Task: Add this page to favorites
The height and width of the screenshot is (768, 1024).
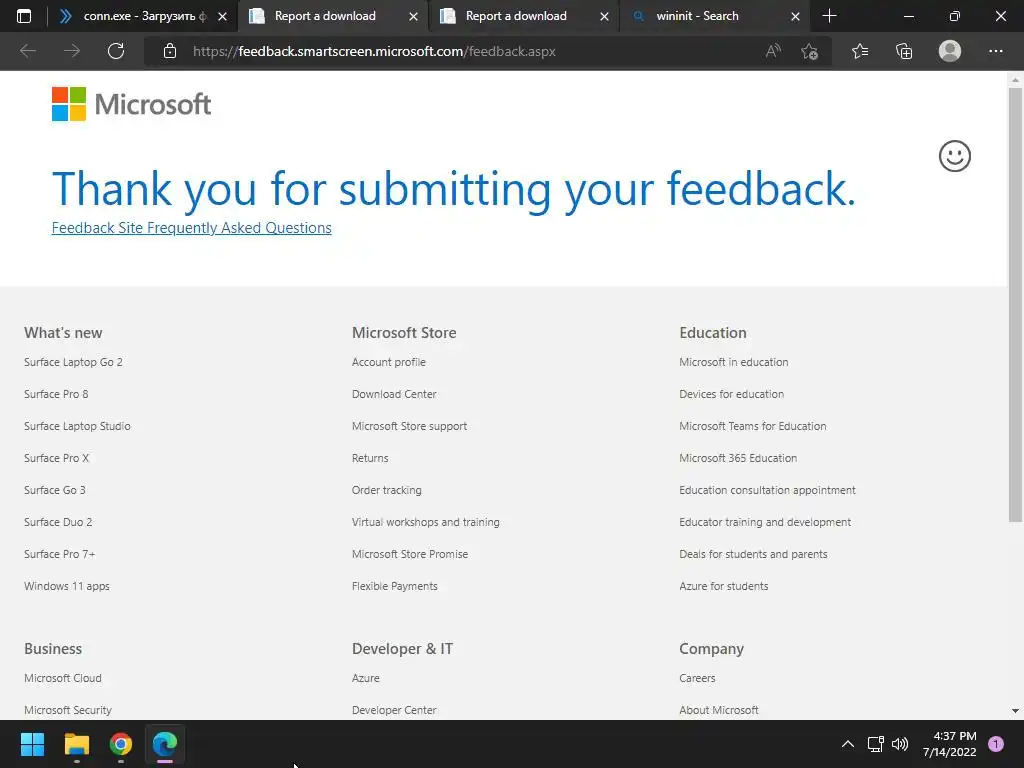Action: [810, 51]
